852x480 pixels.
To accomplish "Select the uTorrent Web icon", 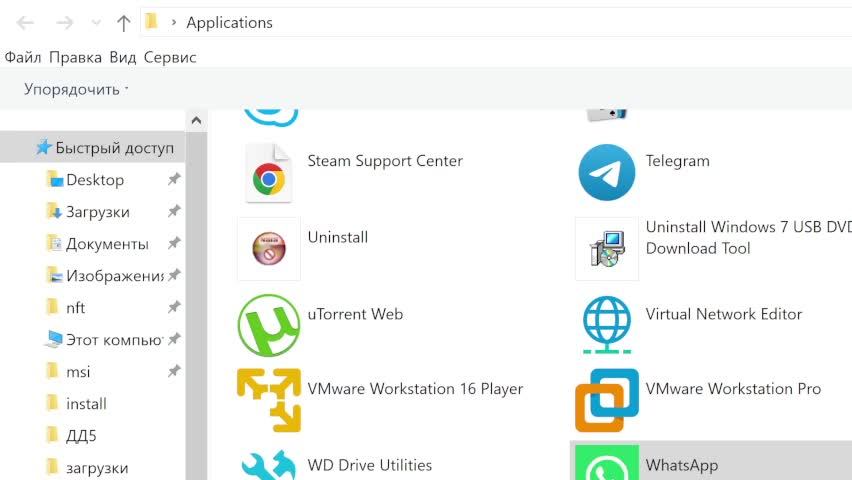I will [x=268, y=325].
